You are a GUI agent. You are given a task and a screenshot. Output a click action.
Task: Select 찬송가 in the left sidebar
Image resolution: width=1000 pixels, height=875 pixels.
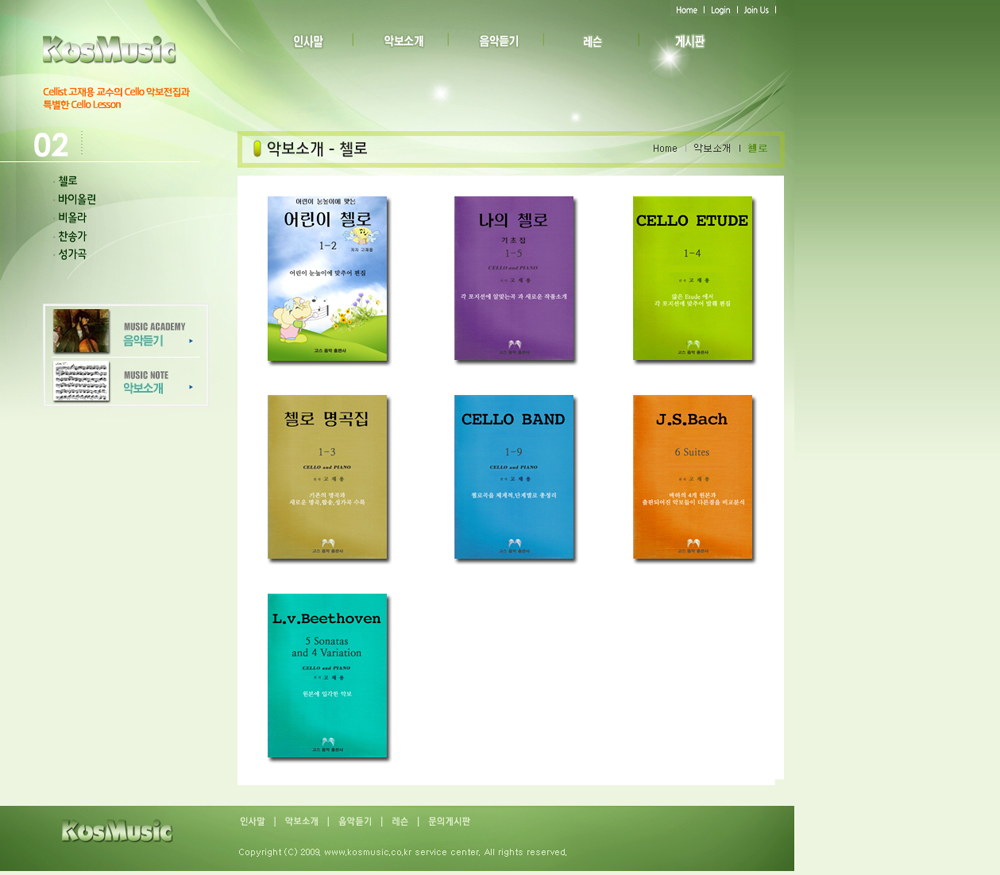click(72, 236)
